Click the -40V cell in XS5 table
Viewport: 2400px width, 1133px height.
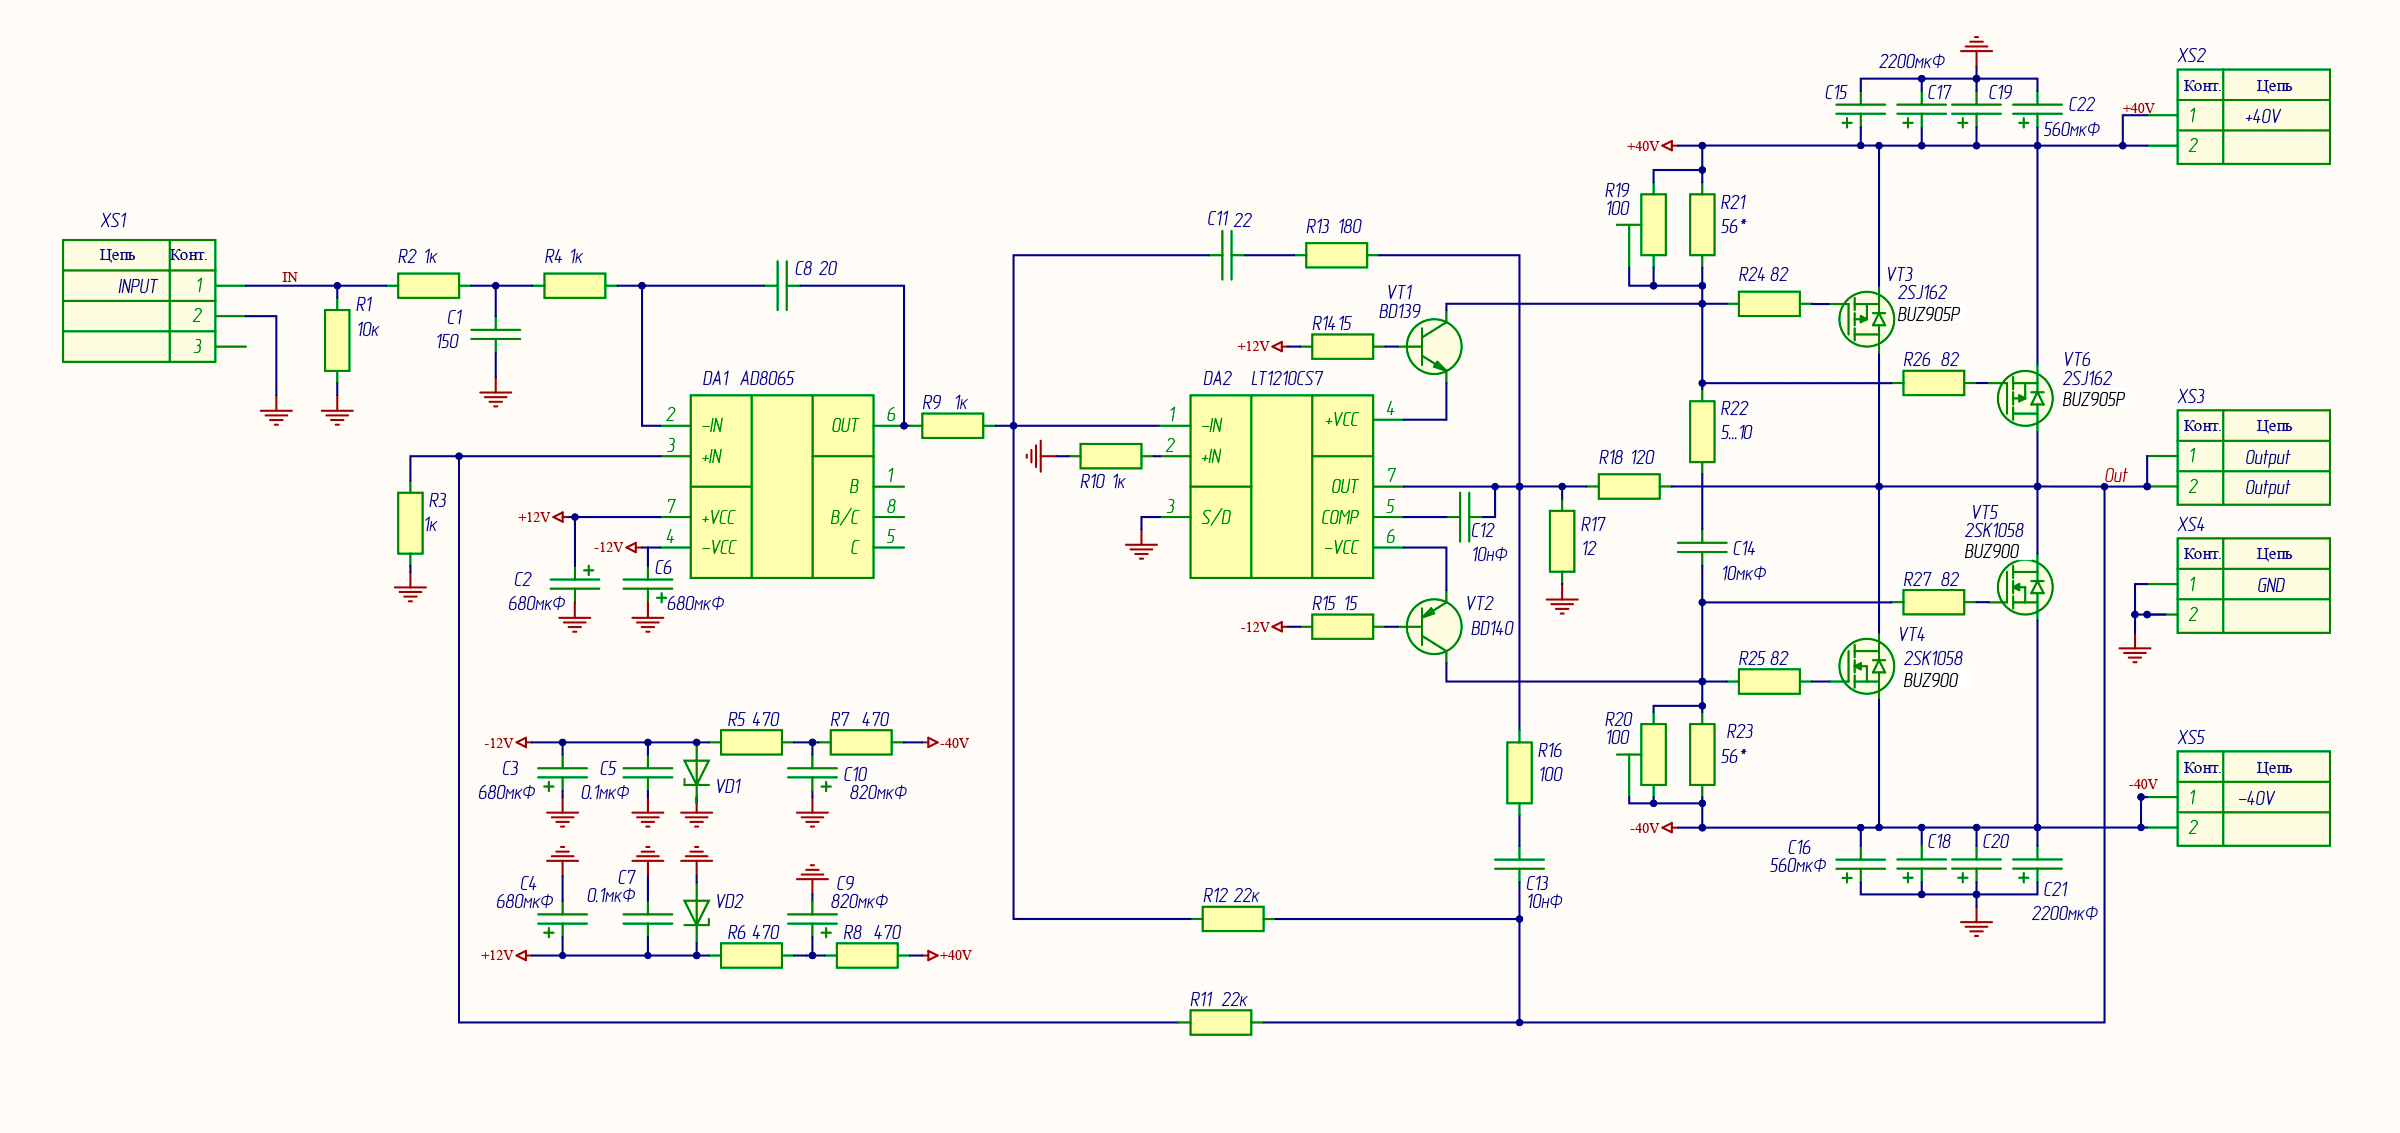pos(2276,798)
